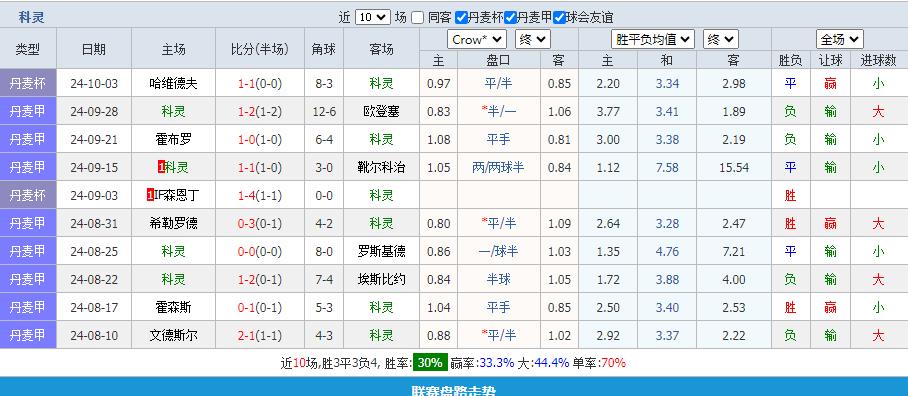Click the 1-2(1-2) score on 24-09-28

(259, 111)
